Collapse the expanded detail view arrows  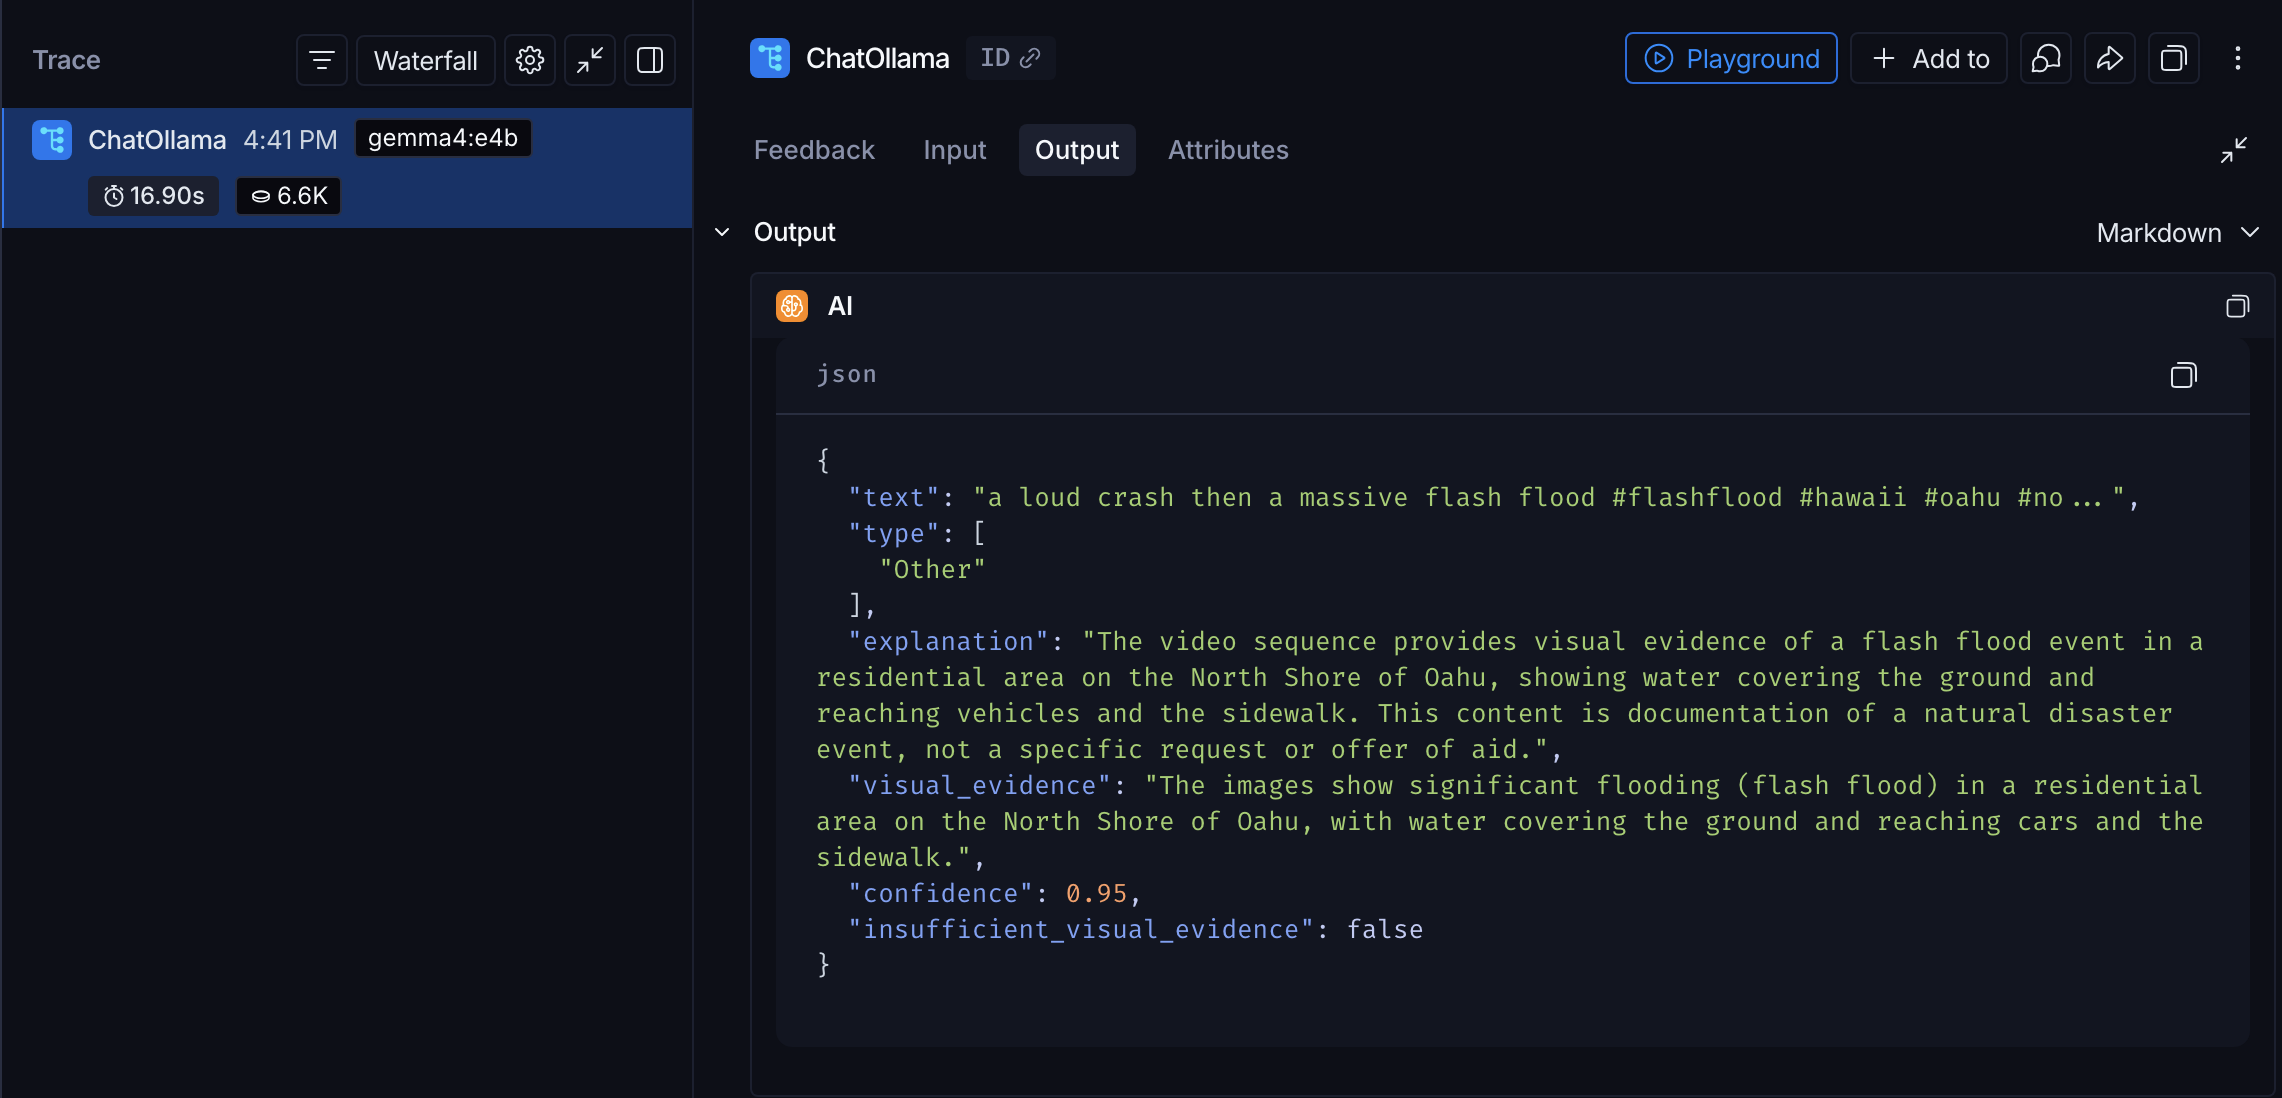(2233, 150)
